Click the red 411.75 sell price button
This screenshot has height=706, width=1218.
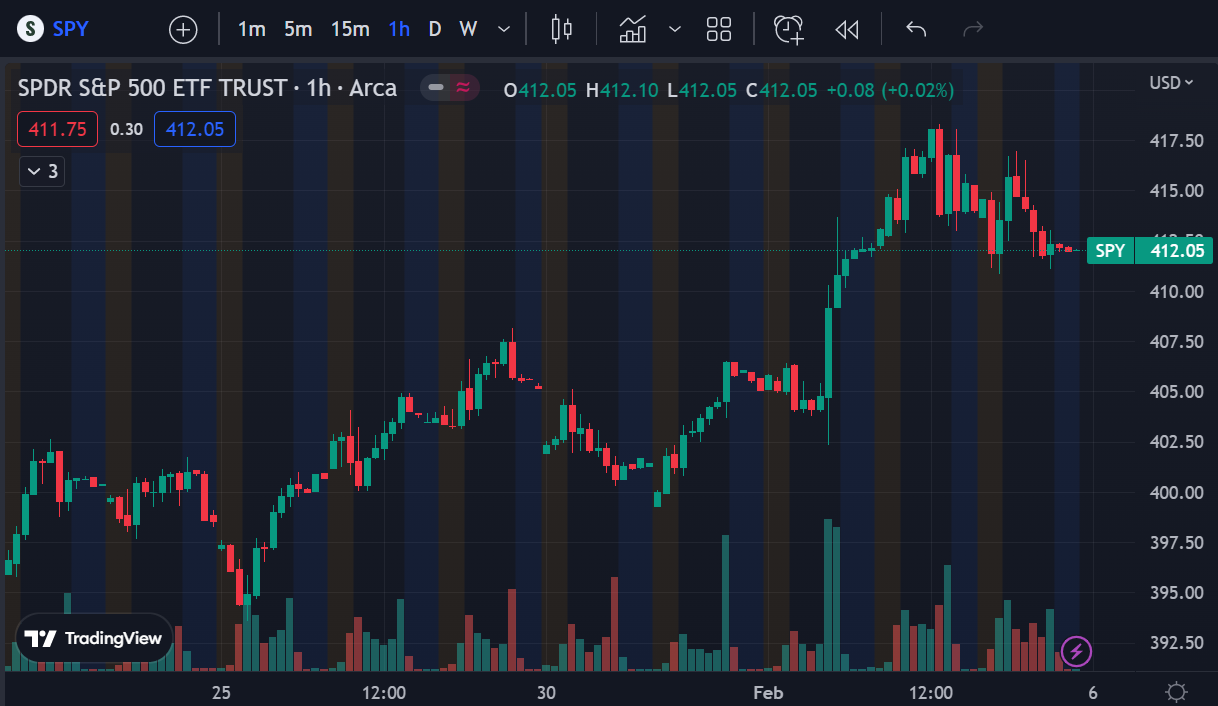pyautogui.click(x=57, y=129)
